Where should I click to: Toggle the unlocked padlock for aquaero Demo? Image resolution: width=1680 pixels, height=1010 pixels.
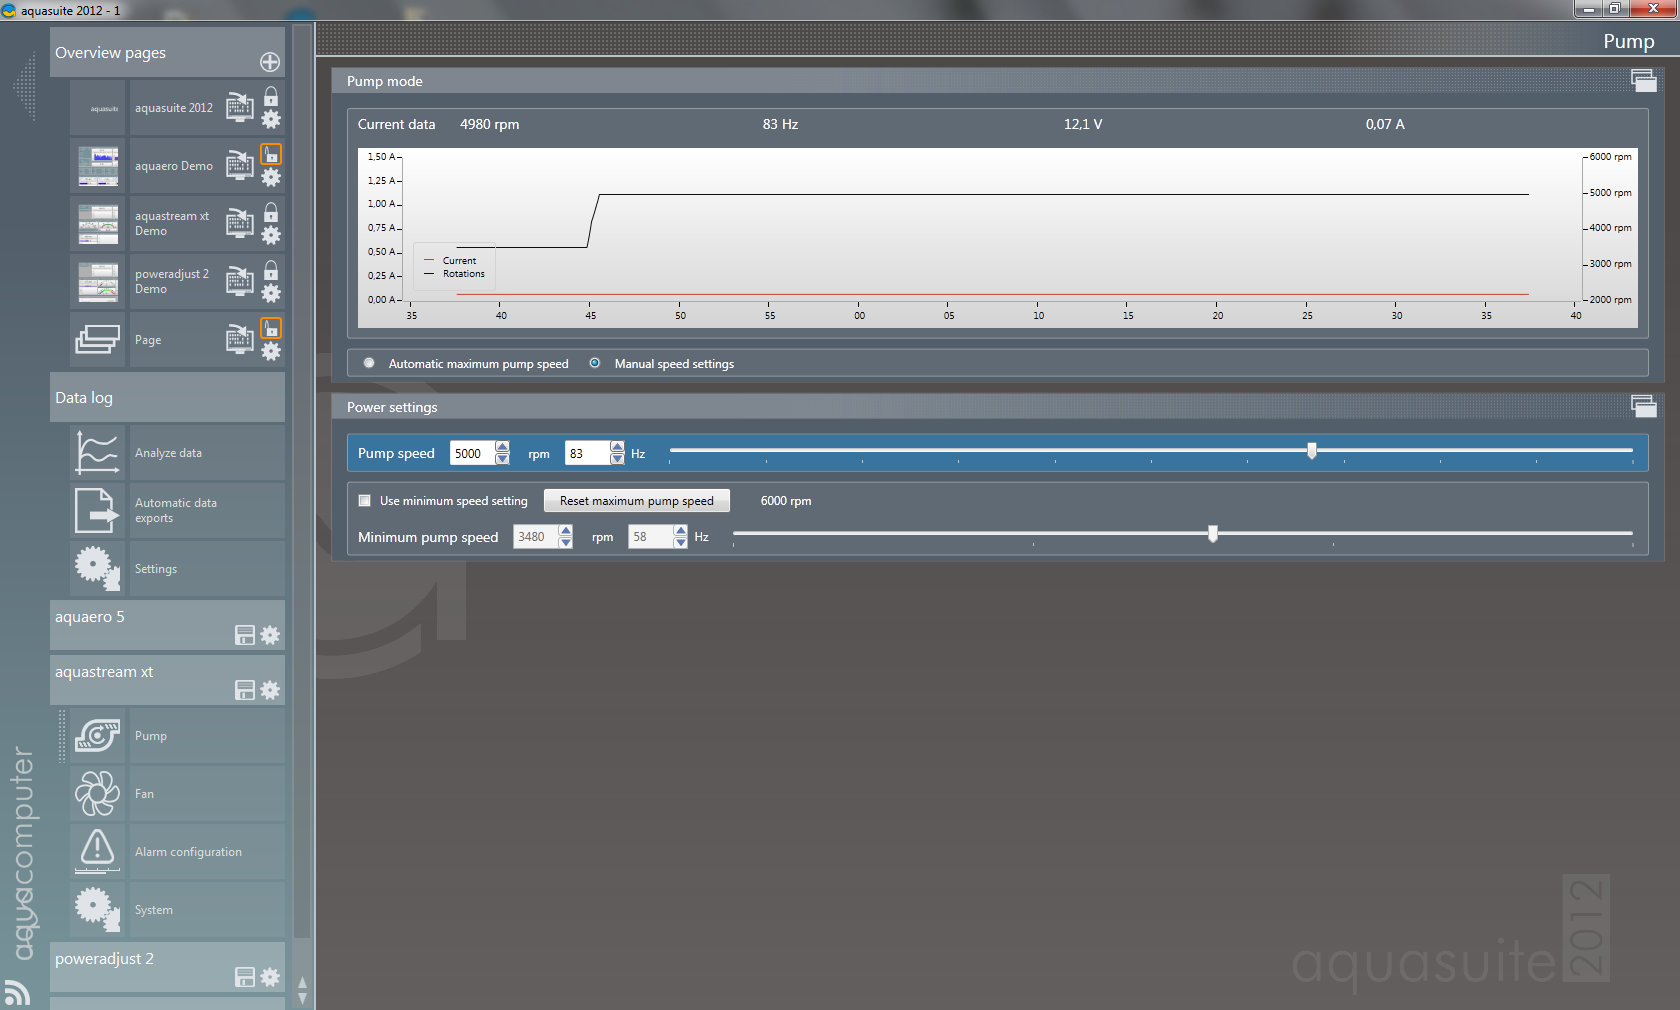271,154
